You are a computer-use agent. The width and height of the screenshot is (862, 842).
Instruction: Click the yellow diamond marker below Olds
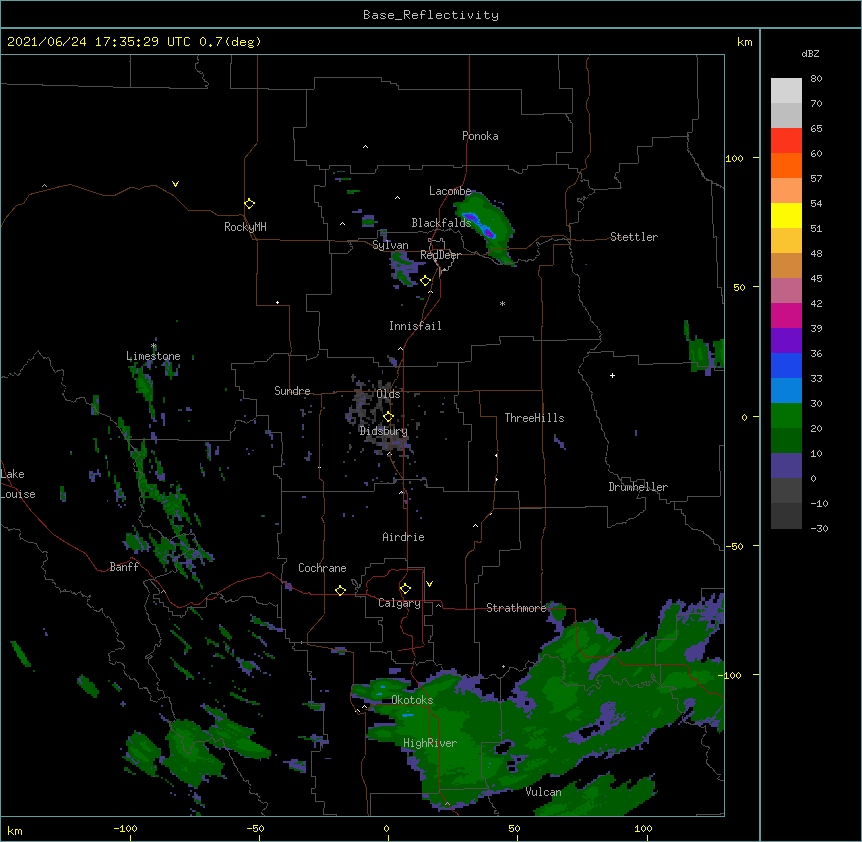coord(388,416)
